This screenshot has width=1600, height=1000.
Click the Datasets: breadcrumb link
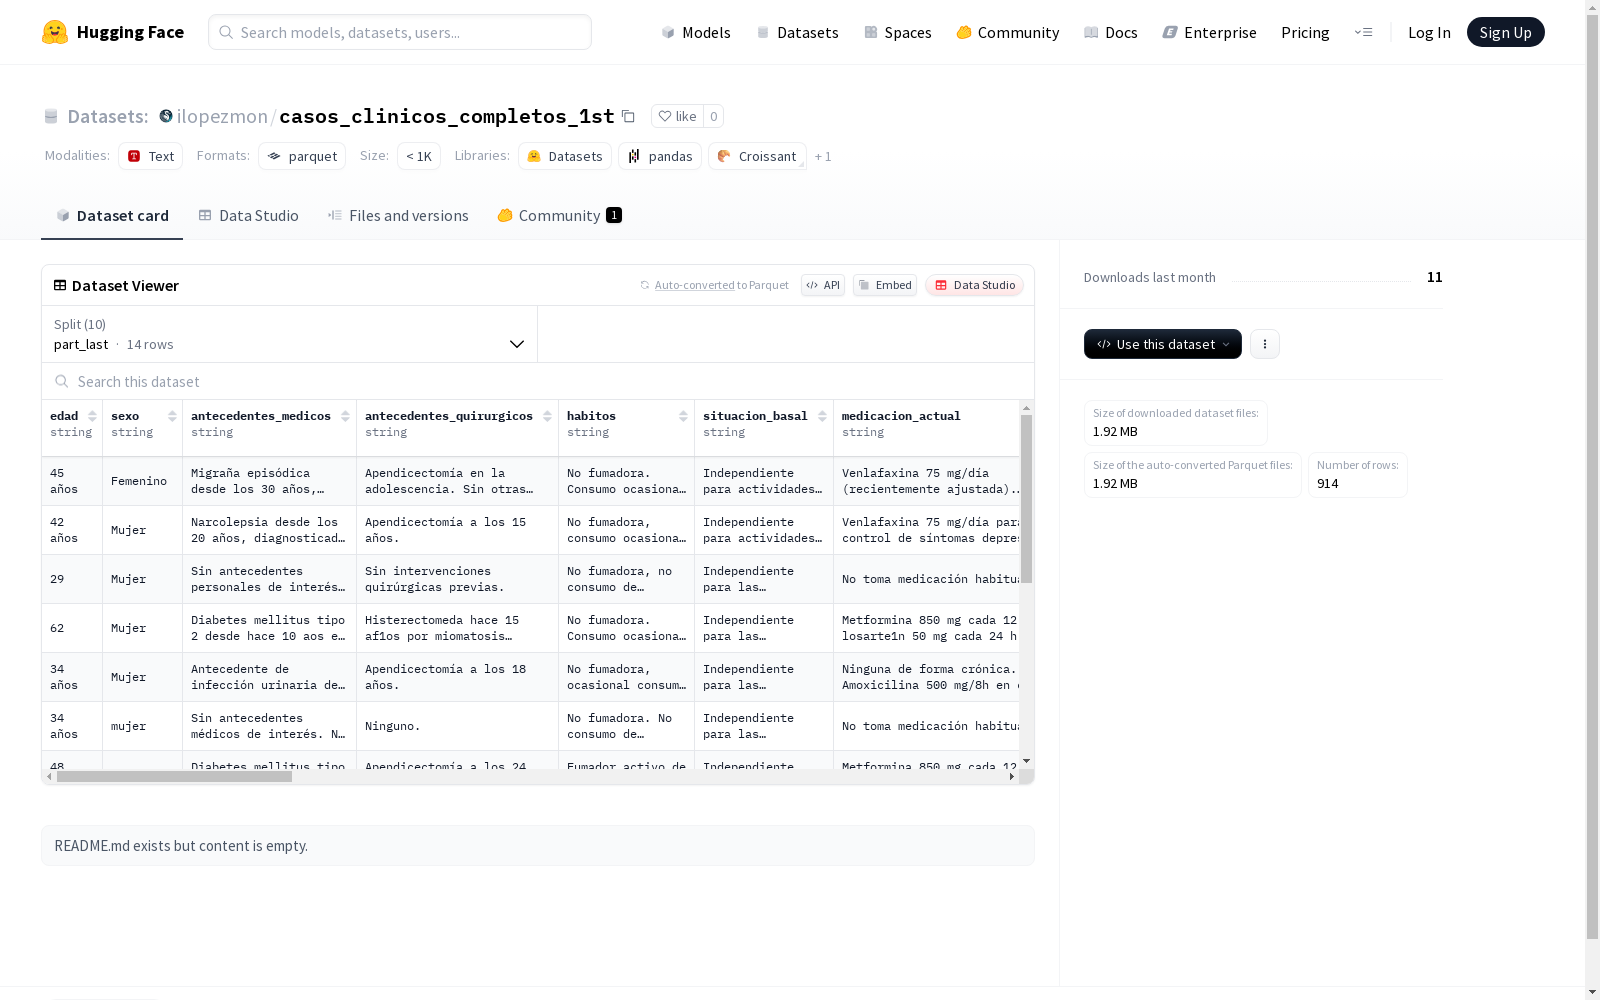(x=107, y=116)
